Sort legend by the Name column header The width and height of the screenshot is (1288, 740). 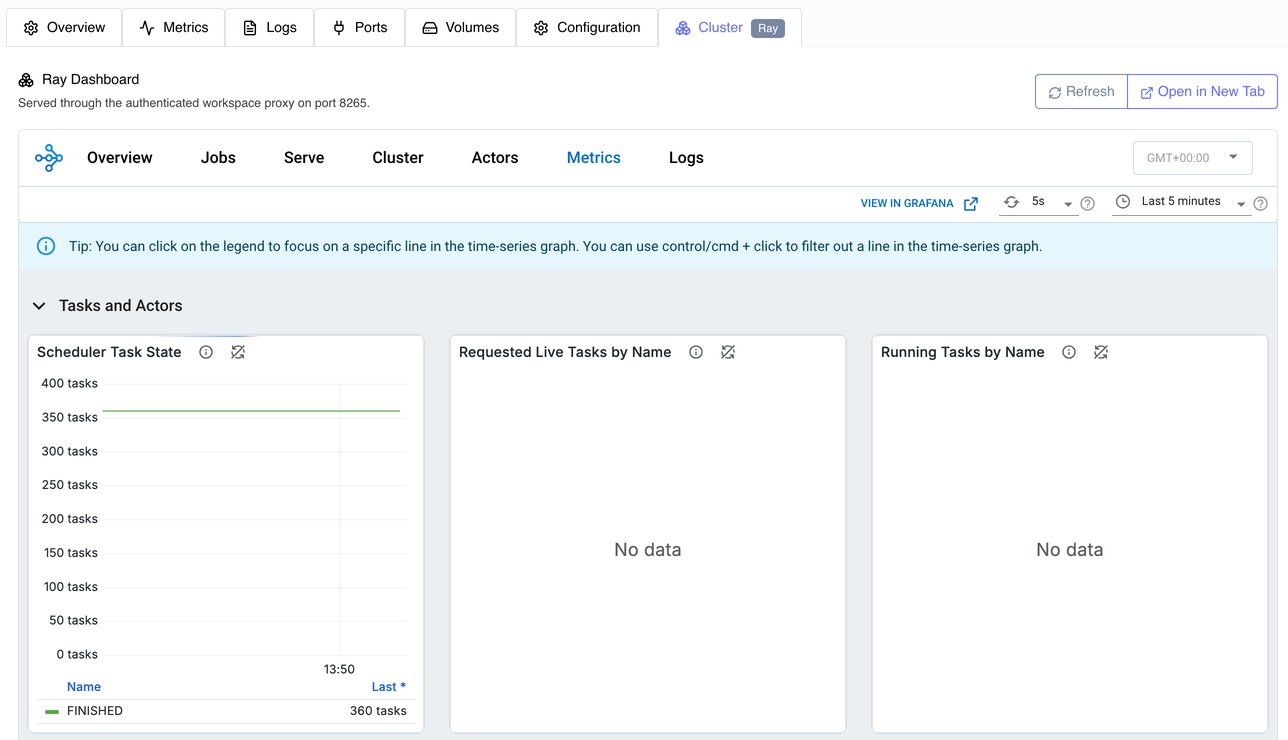click(84, 687)
